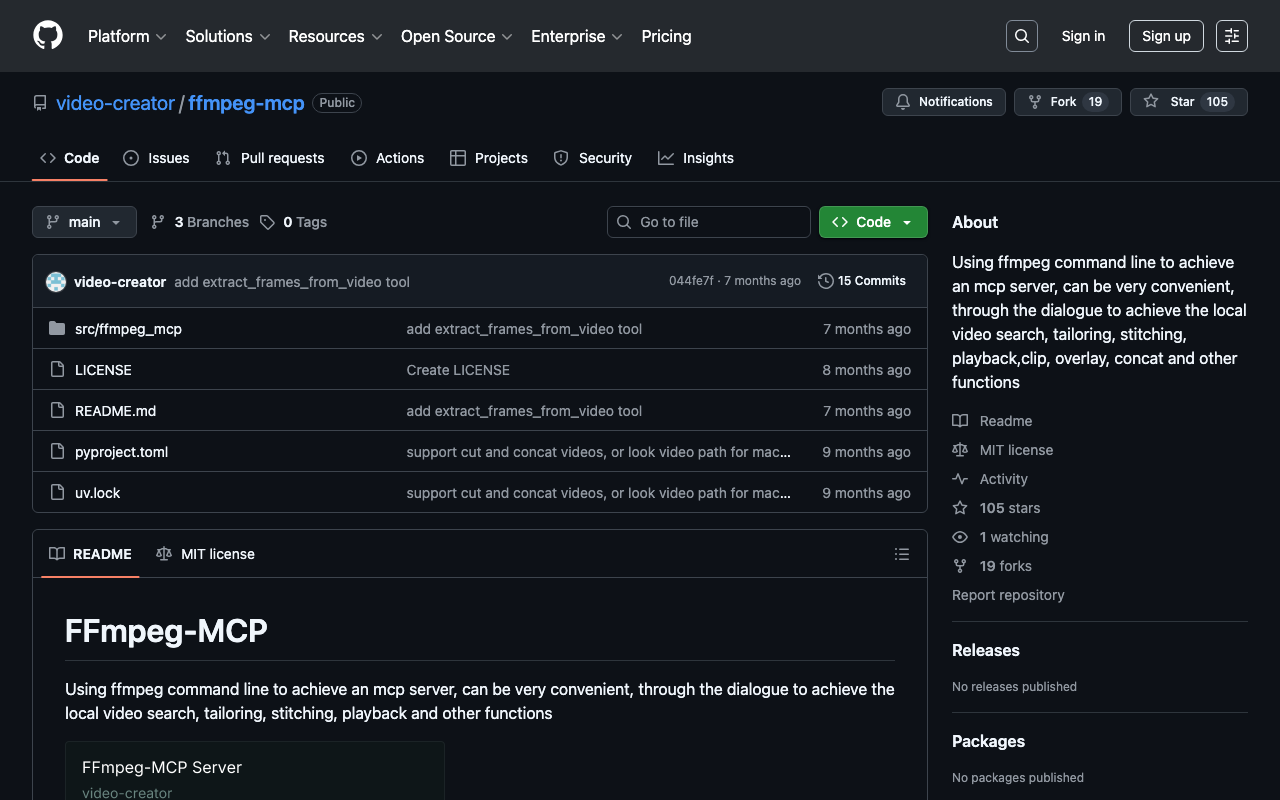Click the commit history clock icon
This screenshot has height=800, width=1280.
point(825,281)
